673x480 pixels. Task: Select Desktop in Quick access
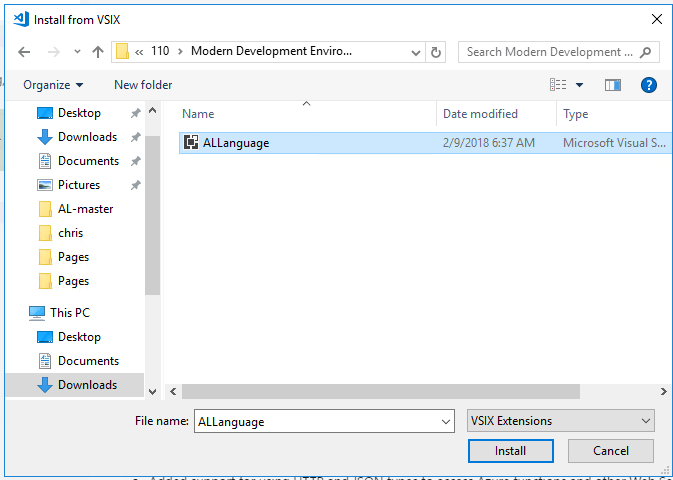coord(79,113)
